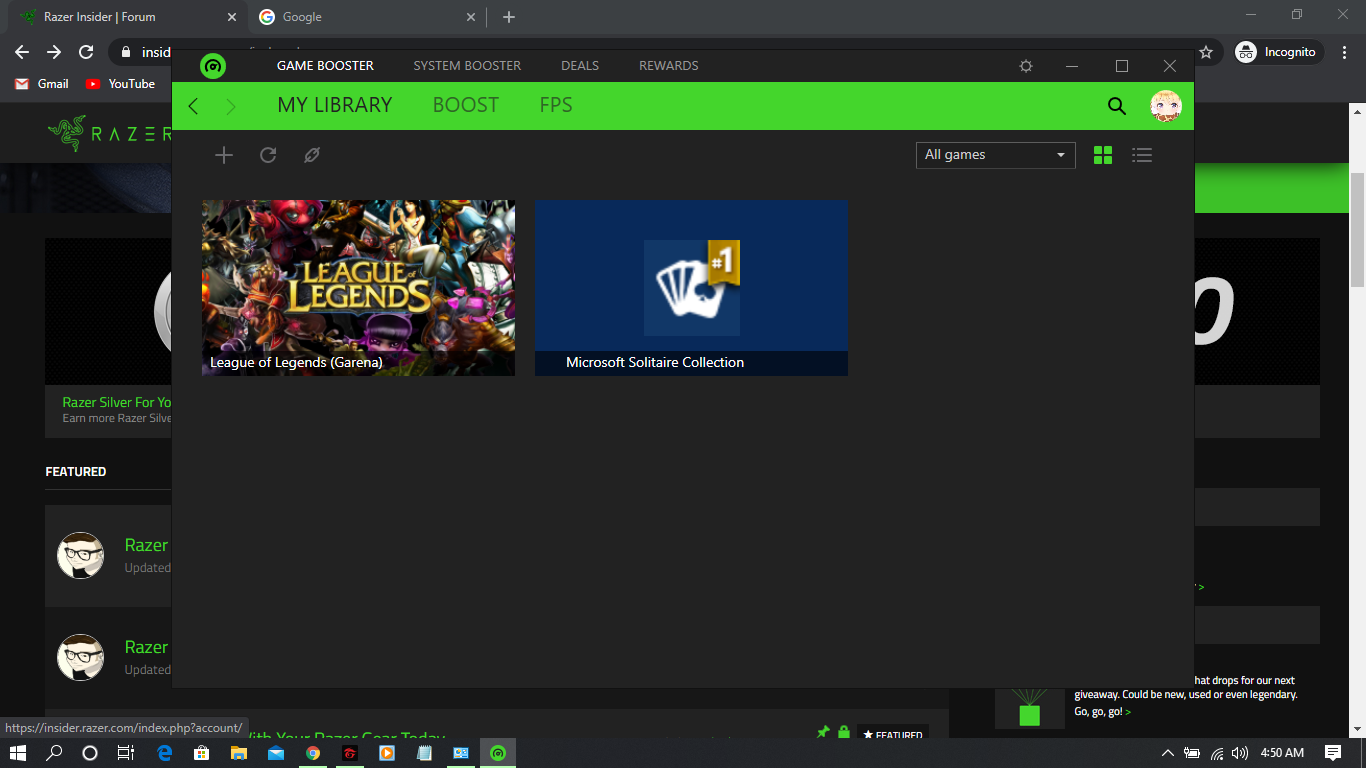Open the volume control in tray
1366x768 pixels.
[1241, 753]
